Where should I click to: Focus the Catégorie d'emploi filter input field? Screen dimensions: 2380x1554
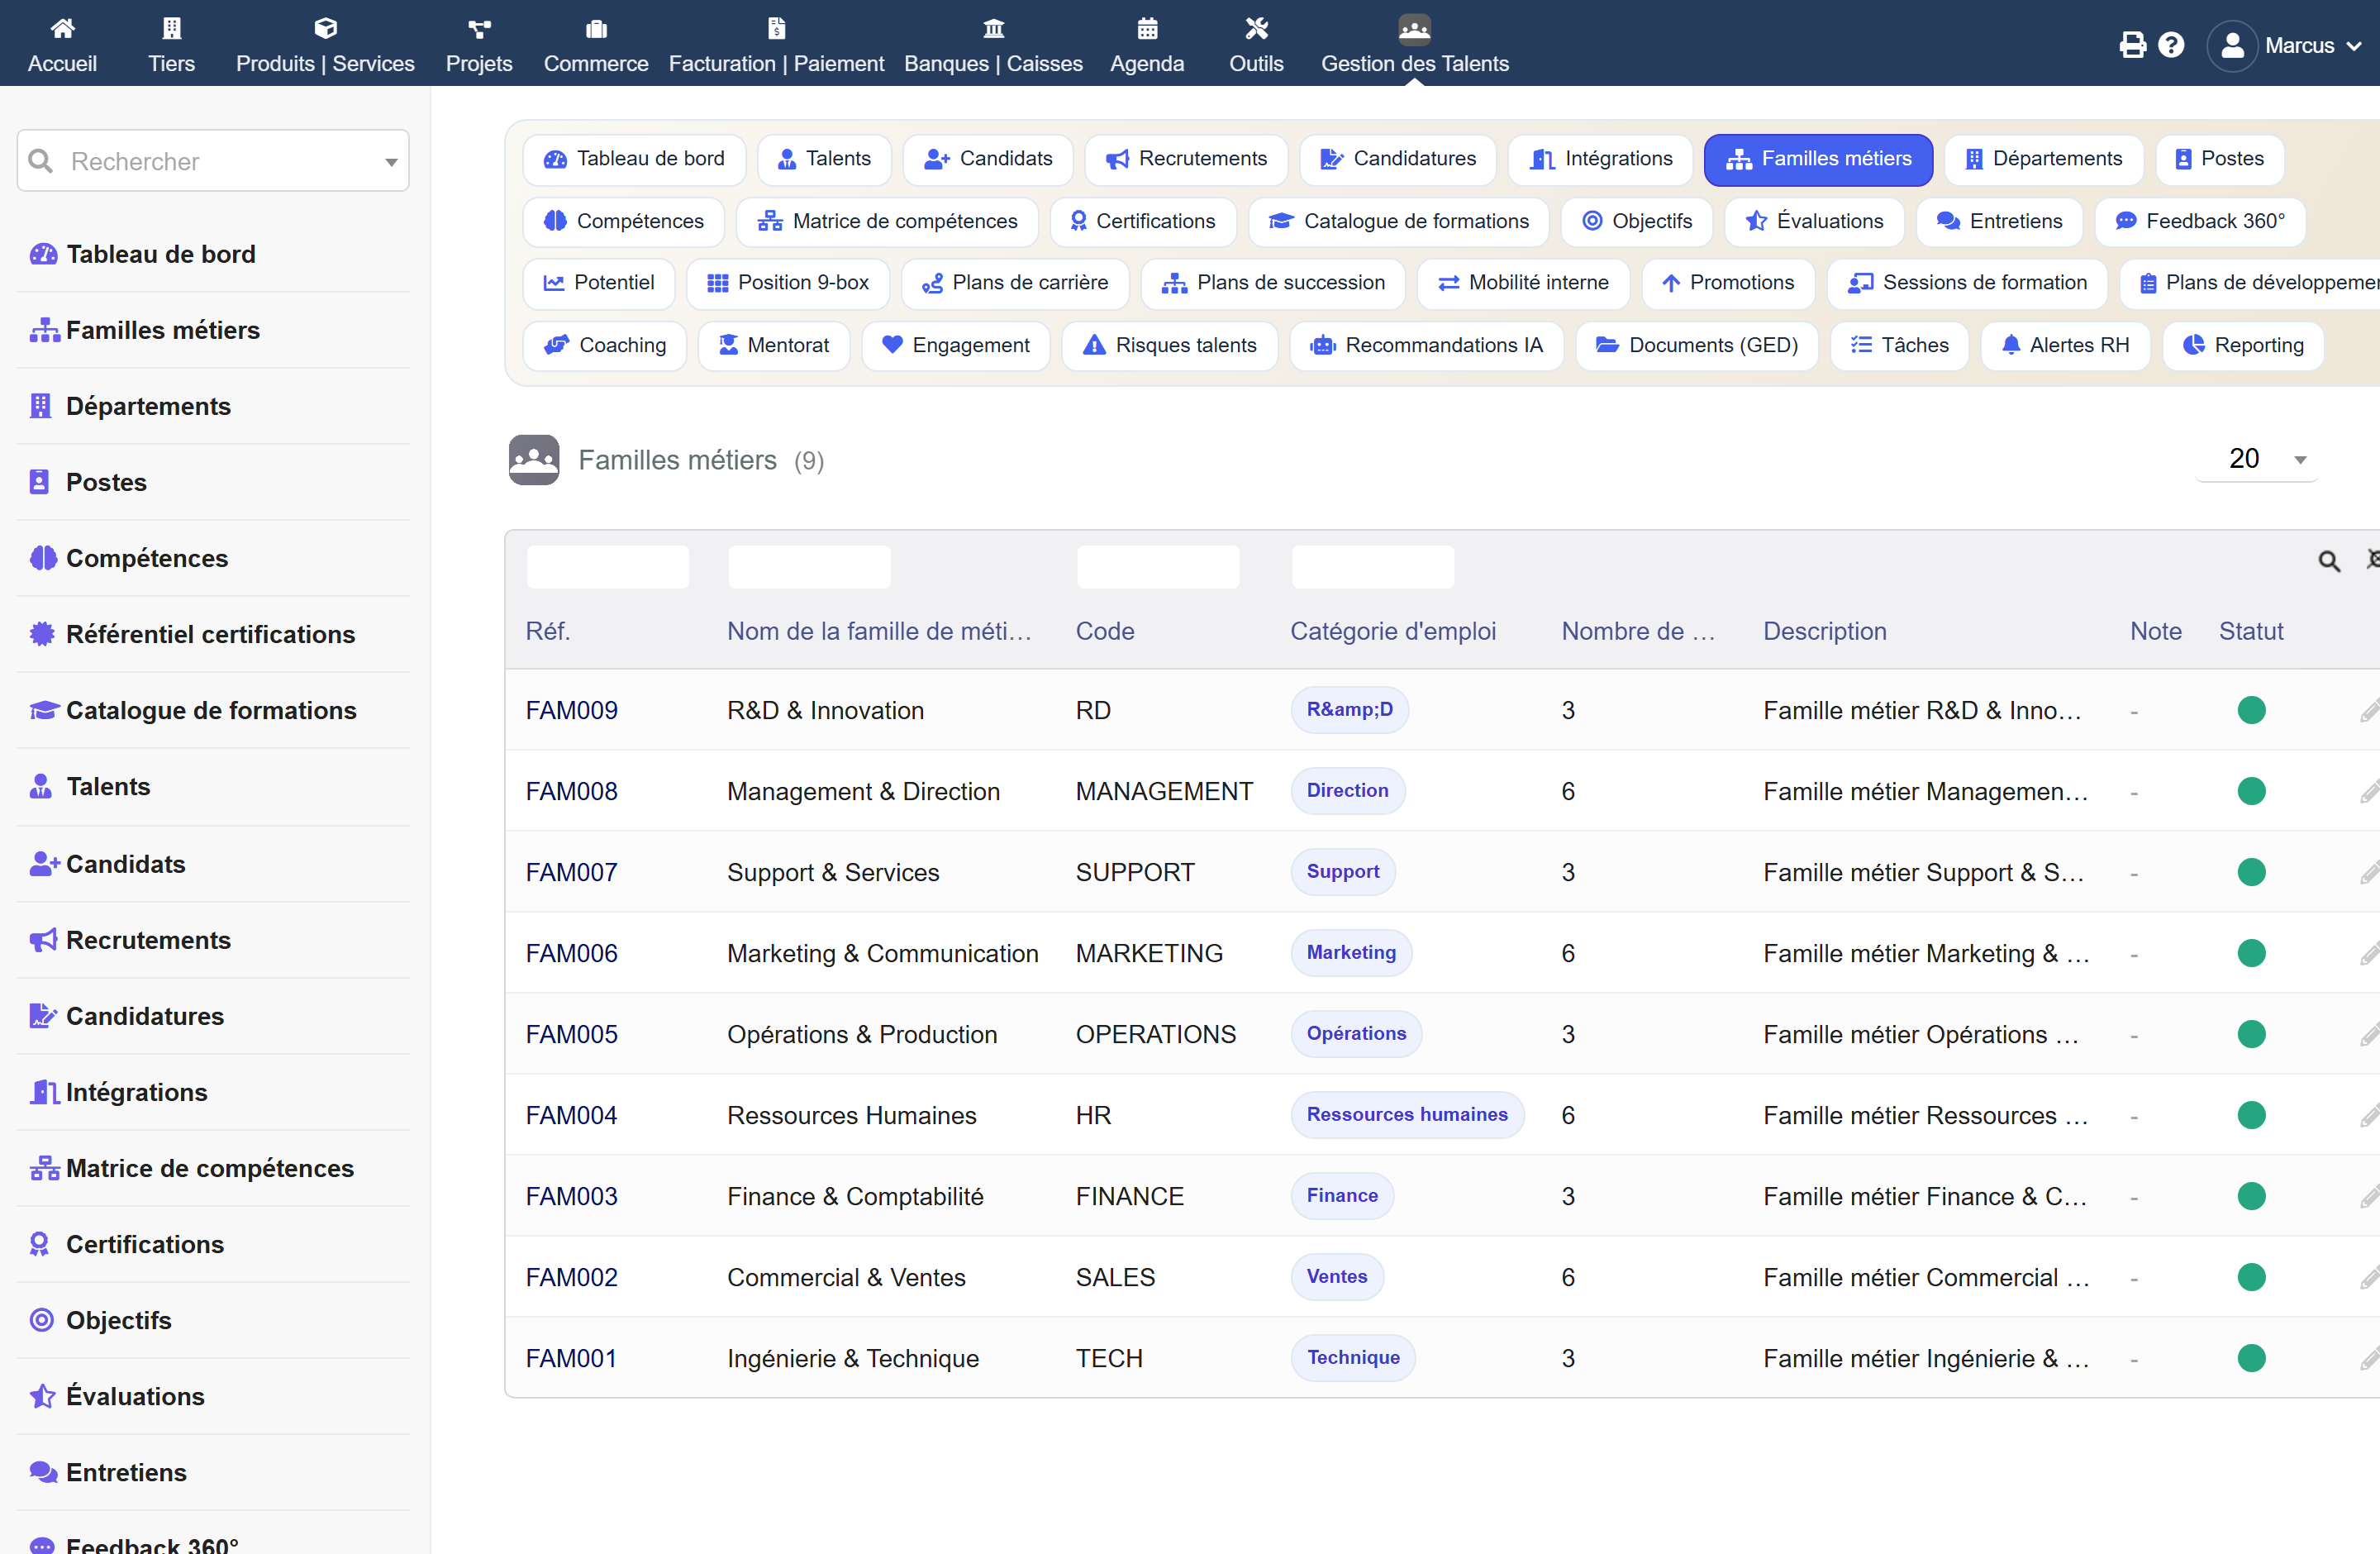pos(1373,567)
